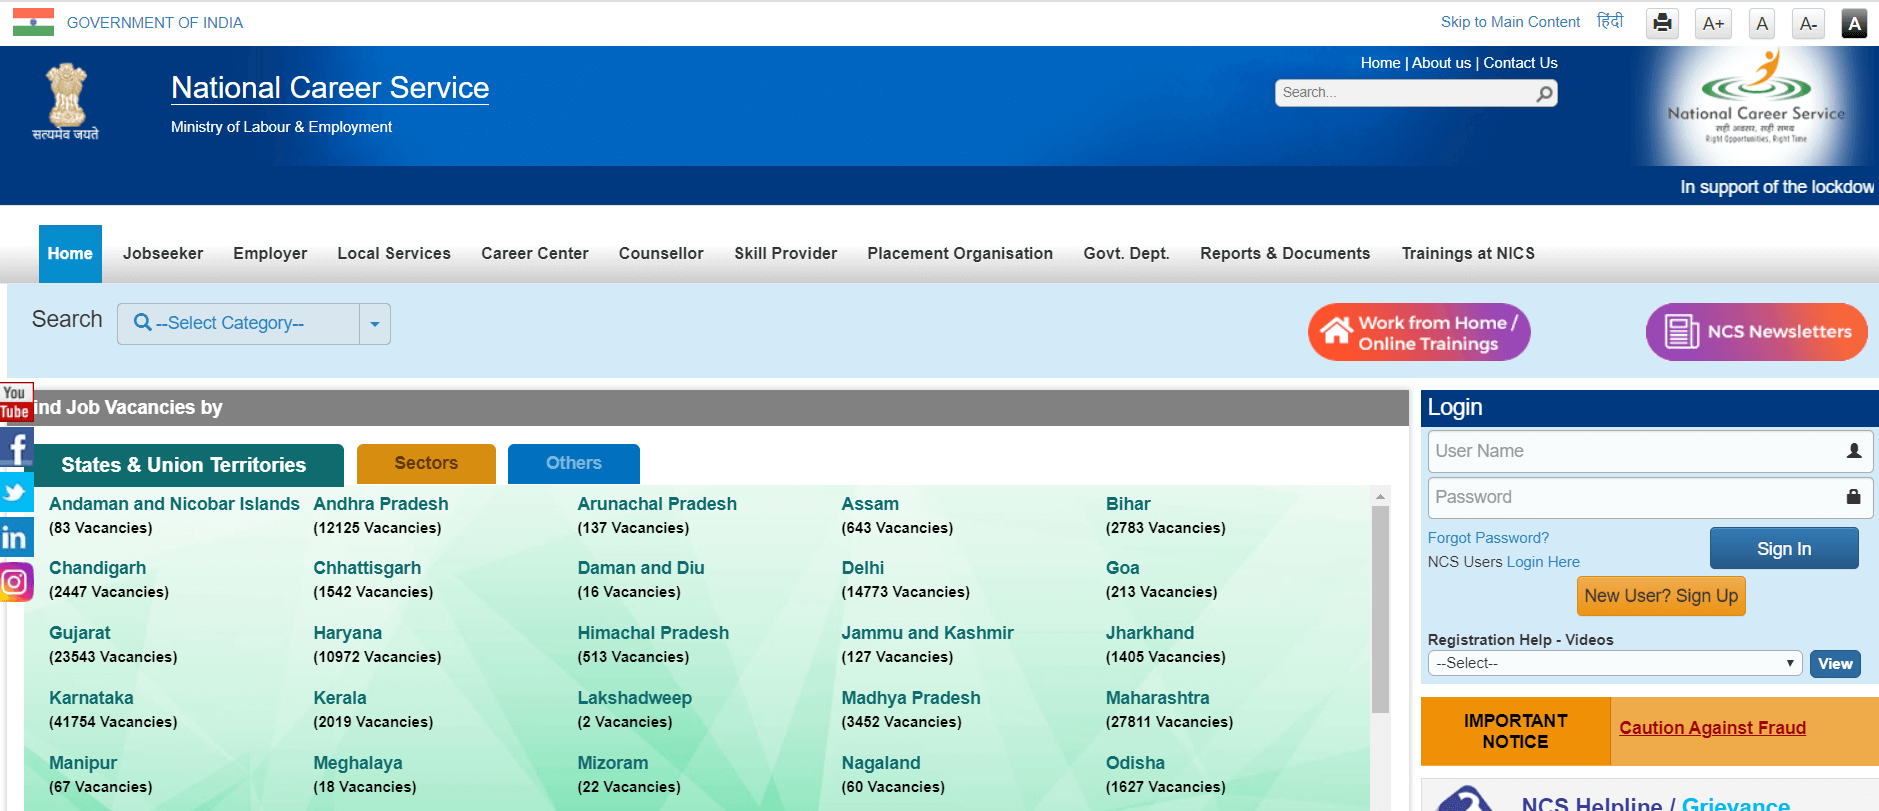This screenshot has width=1879, height=811.
Task: Open the Select Category search box
Action: (238, 324)
